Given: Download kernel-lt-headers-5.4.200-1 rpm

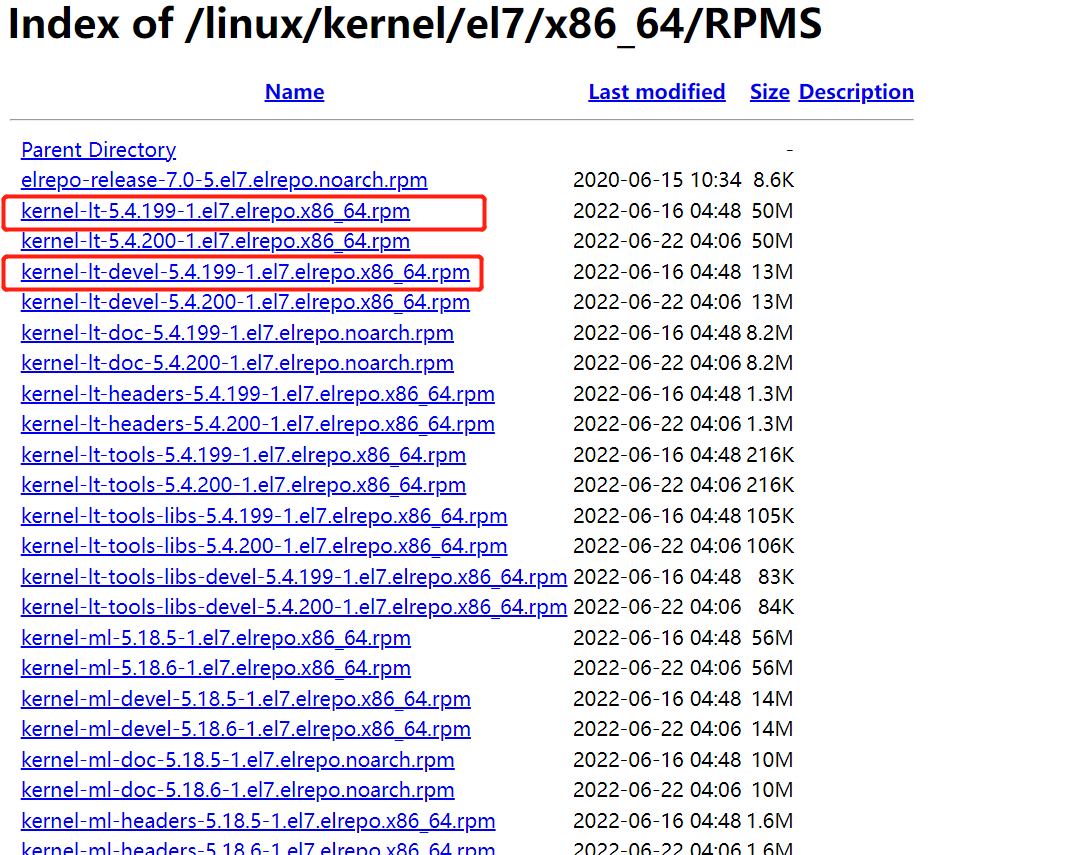Looking at the screenshot, I should click(x=257, y=424).
